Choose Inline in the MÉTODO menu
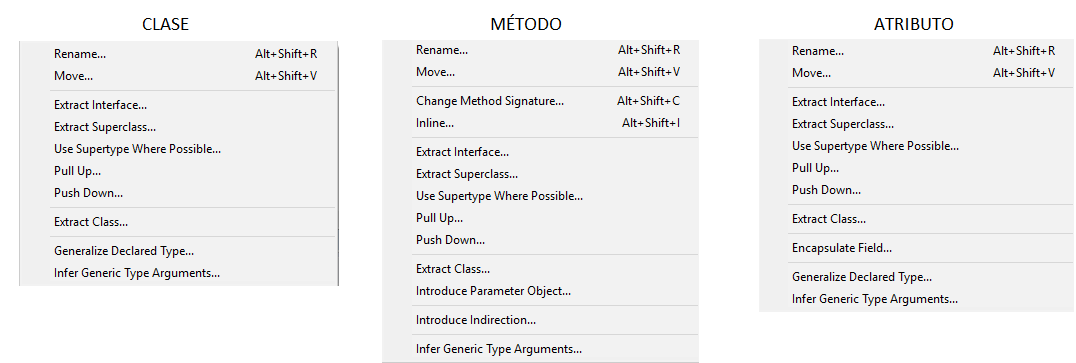This screenshot has width=1076, height=363. tap(540, 124)
